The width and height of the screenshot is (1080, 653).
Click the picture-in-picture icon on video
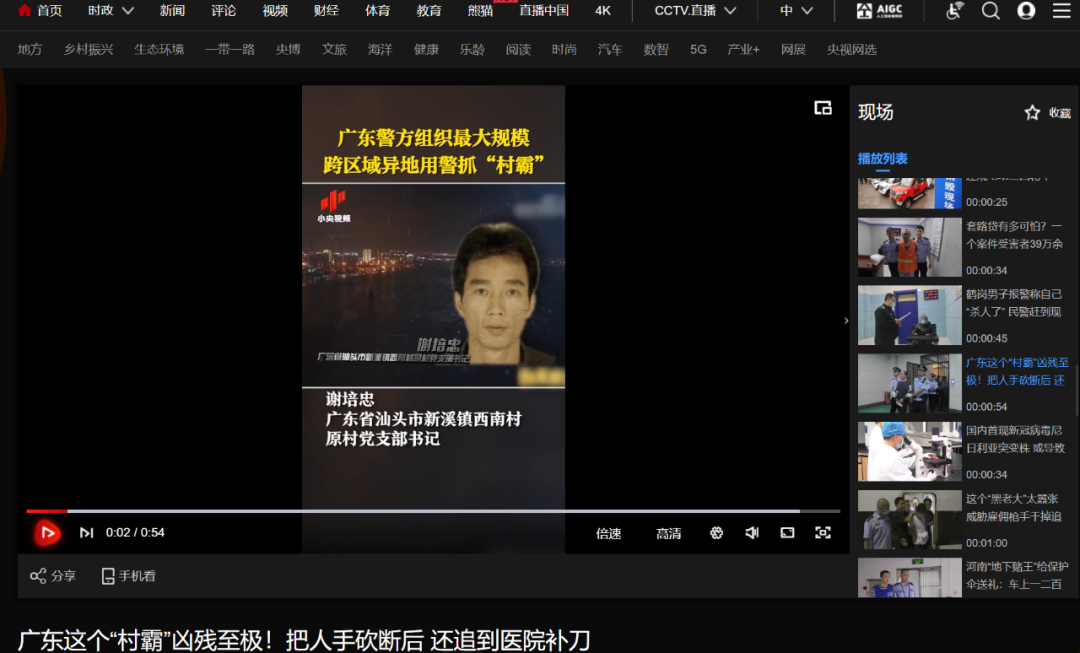(x=822, y=108)
